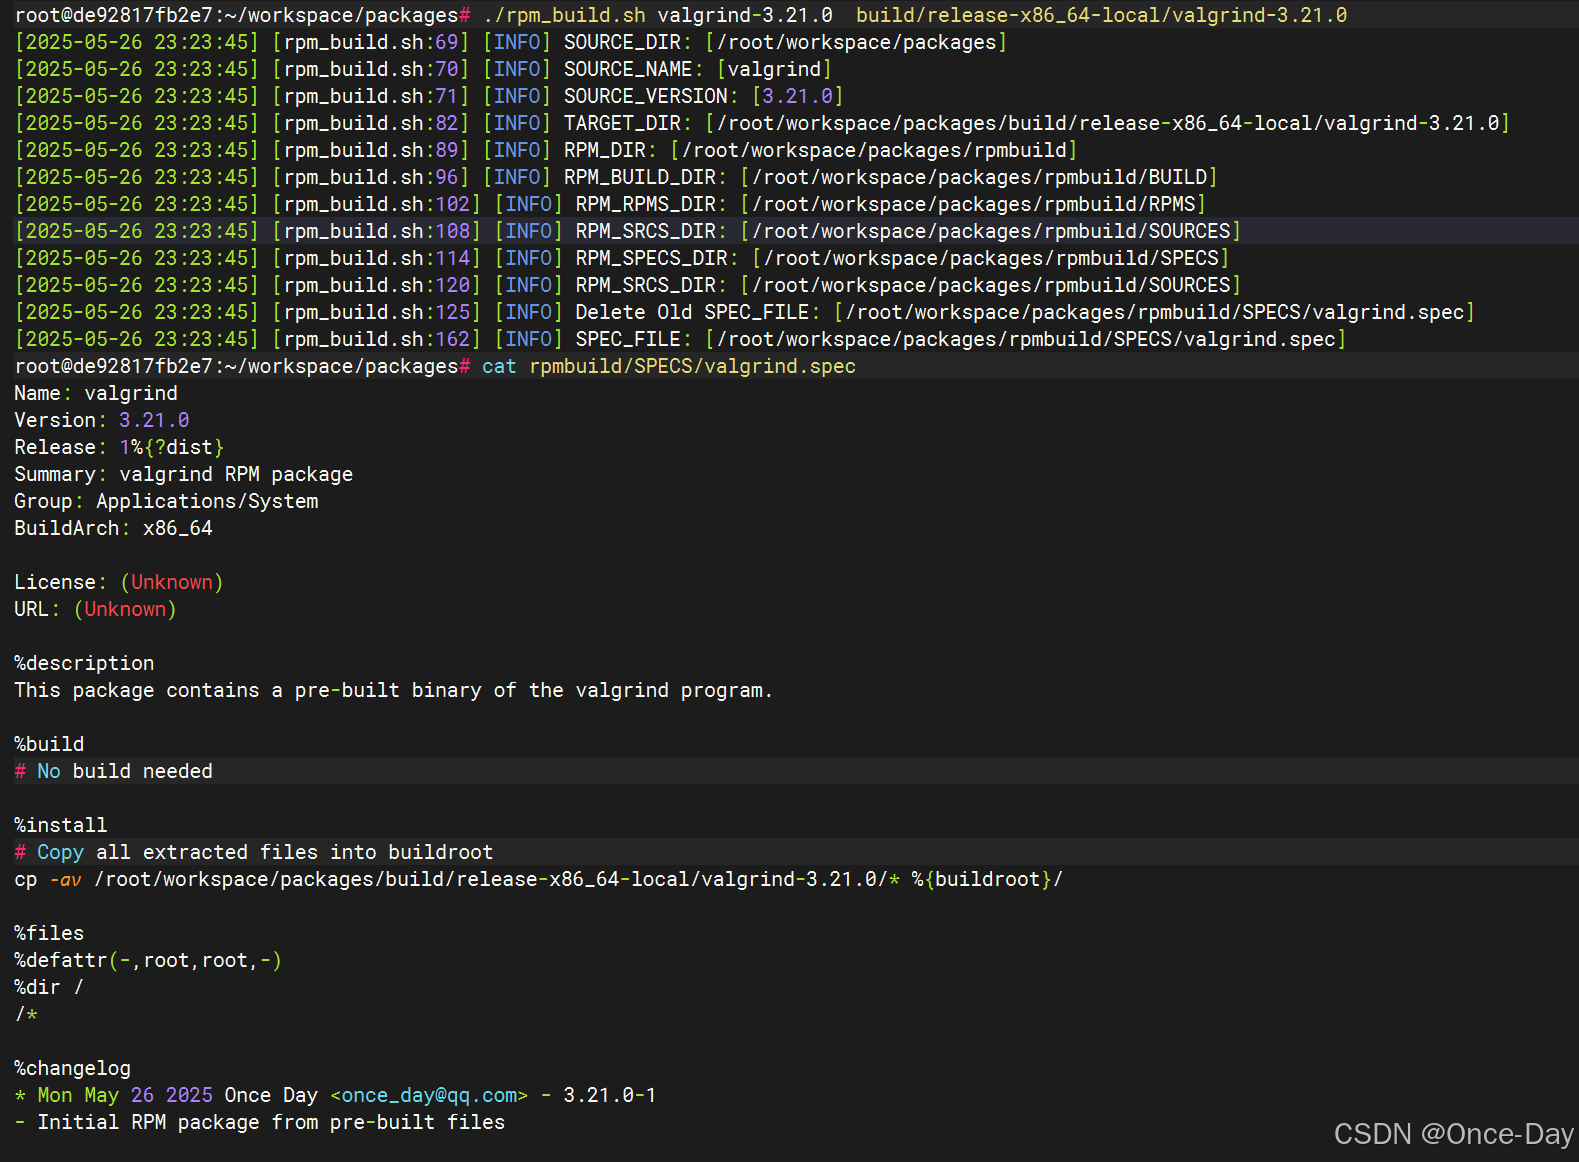Click the '%description' section header
Viewport: 1579px width, 1162px height.
84,663
